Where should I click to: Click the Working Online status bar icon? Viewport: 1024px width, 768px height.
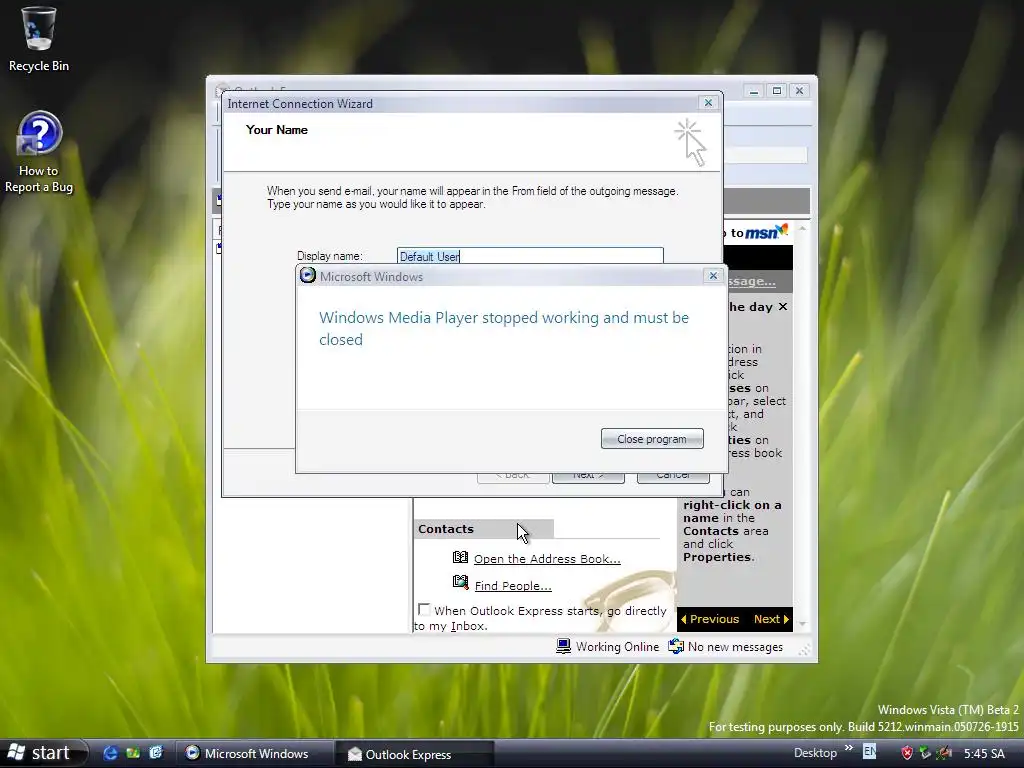coord(564,646)
